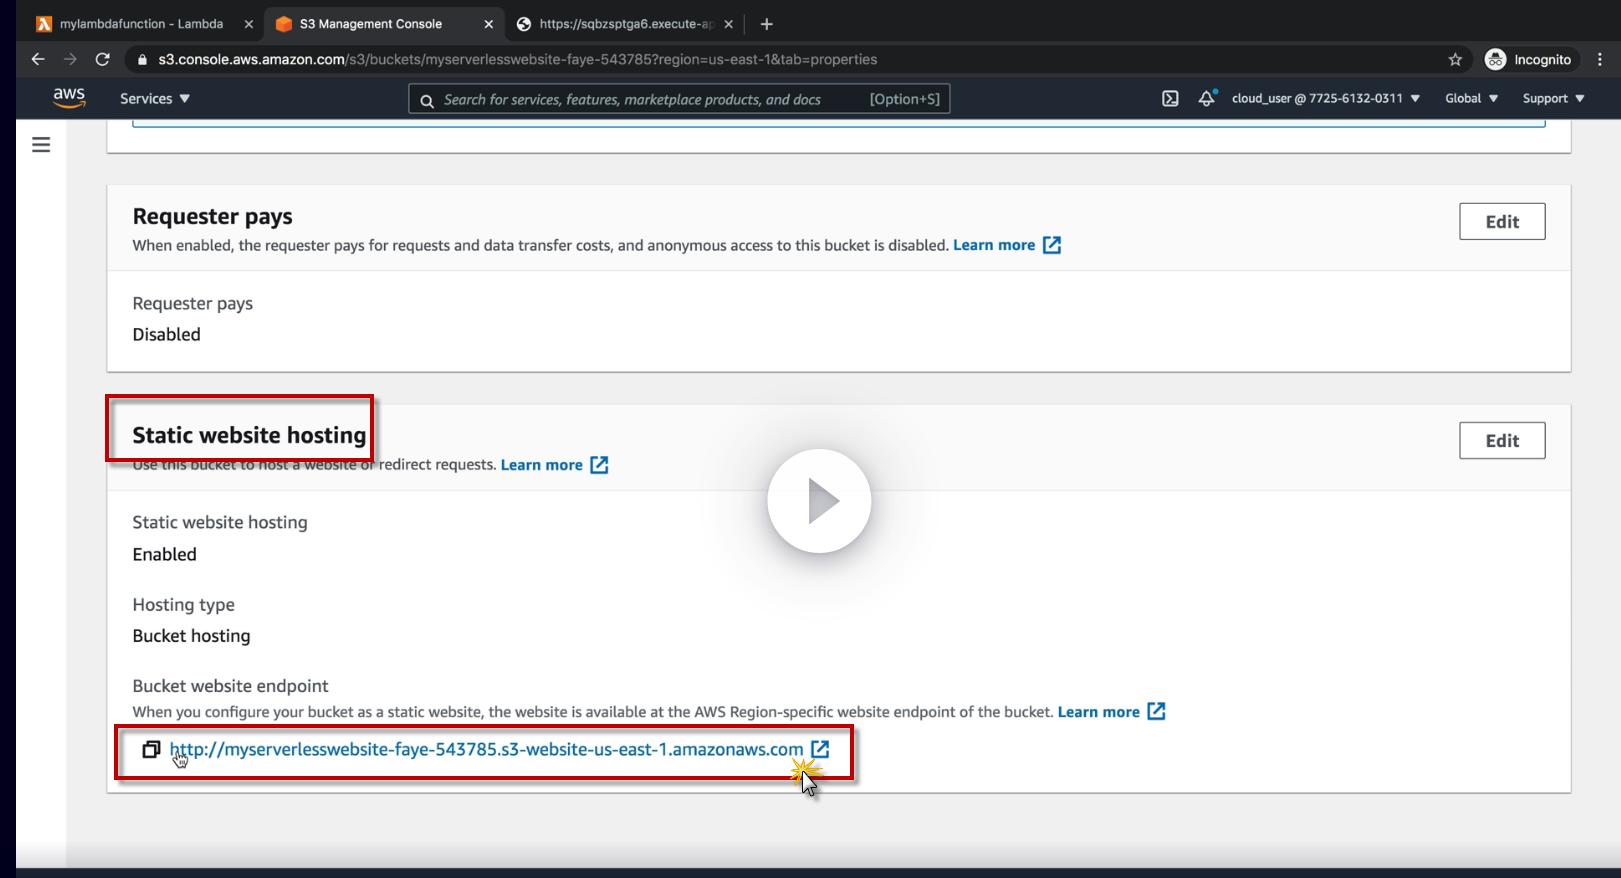The height and width of the screenshot is (878, 1621).
Task: Open the myserverlesswebsite bucket endpoint URL
Action: click(486, 749)
